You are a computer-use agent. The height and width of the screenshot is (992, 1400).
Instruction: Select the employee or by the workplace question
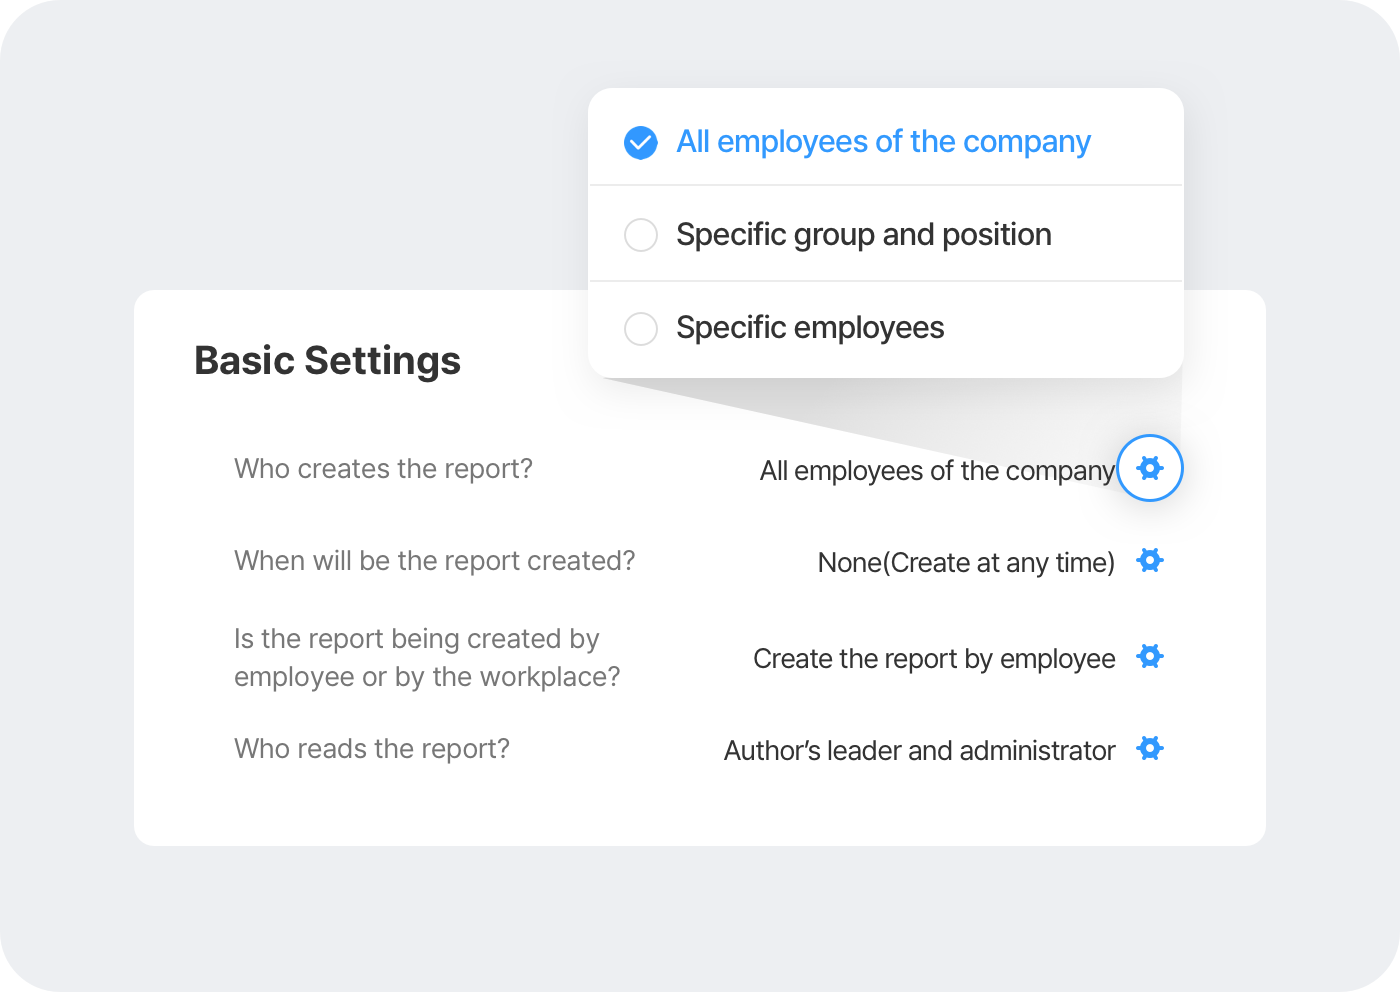(x=427, y=658)
